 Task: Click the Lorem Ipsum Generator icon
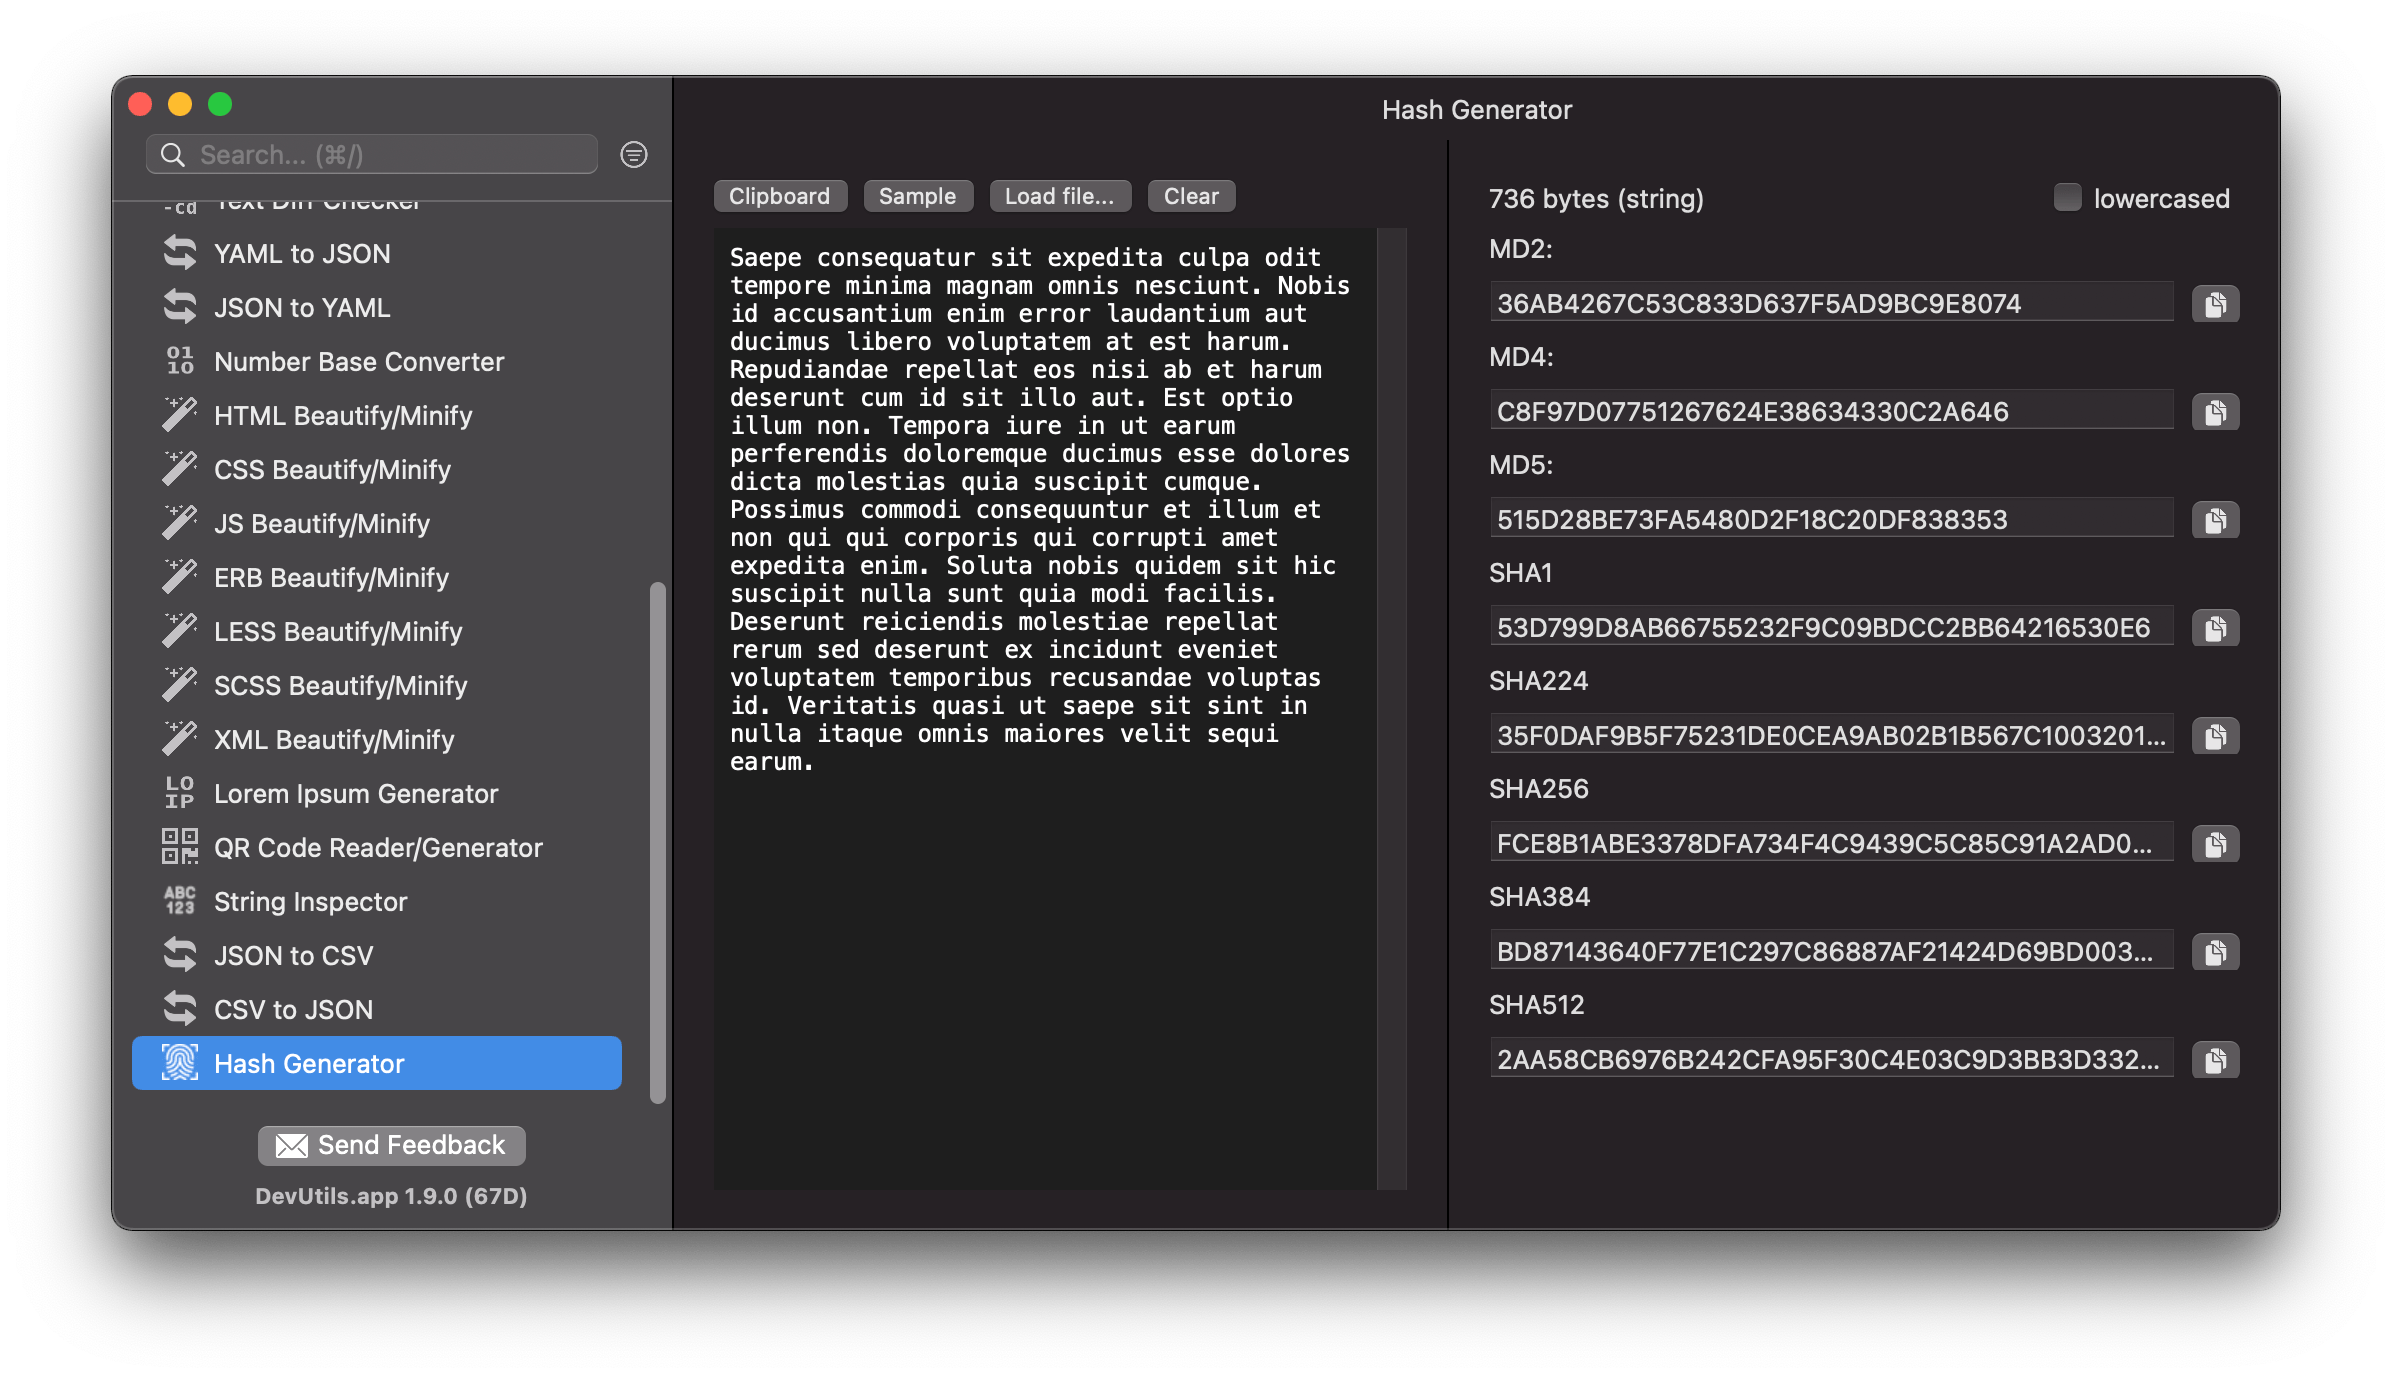point(180,793)
